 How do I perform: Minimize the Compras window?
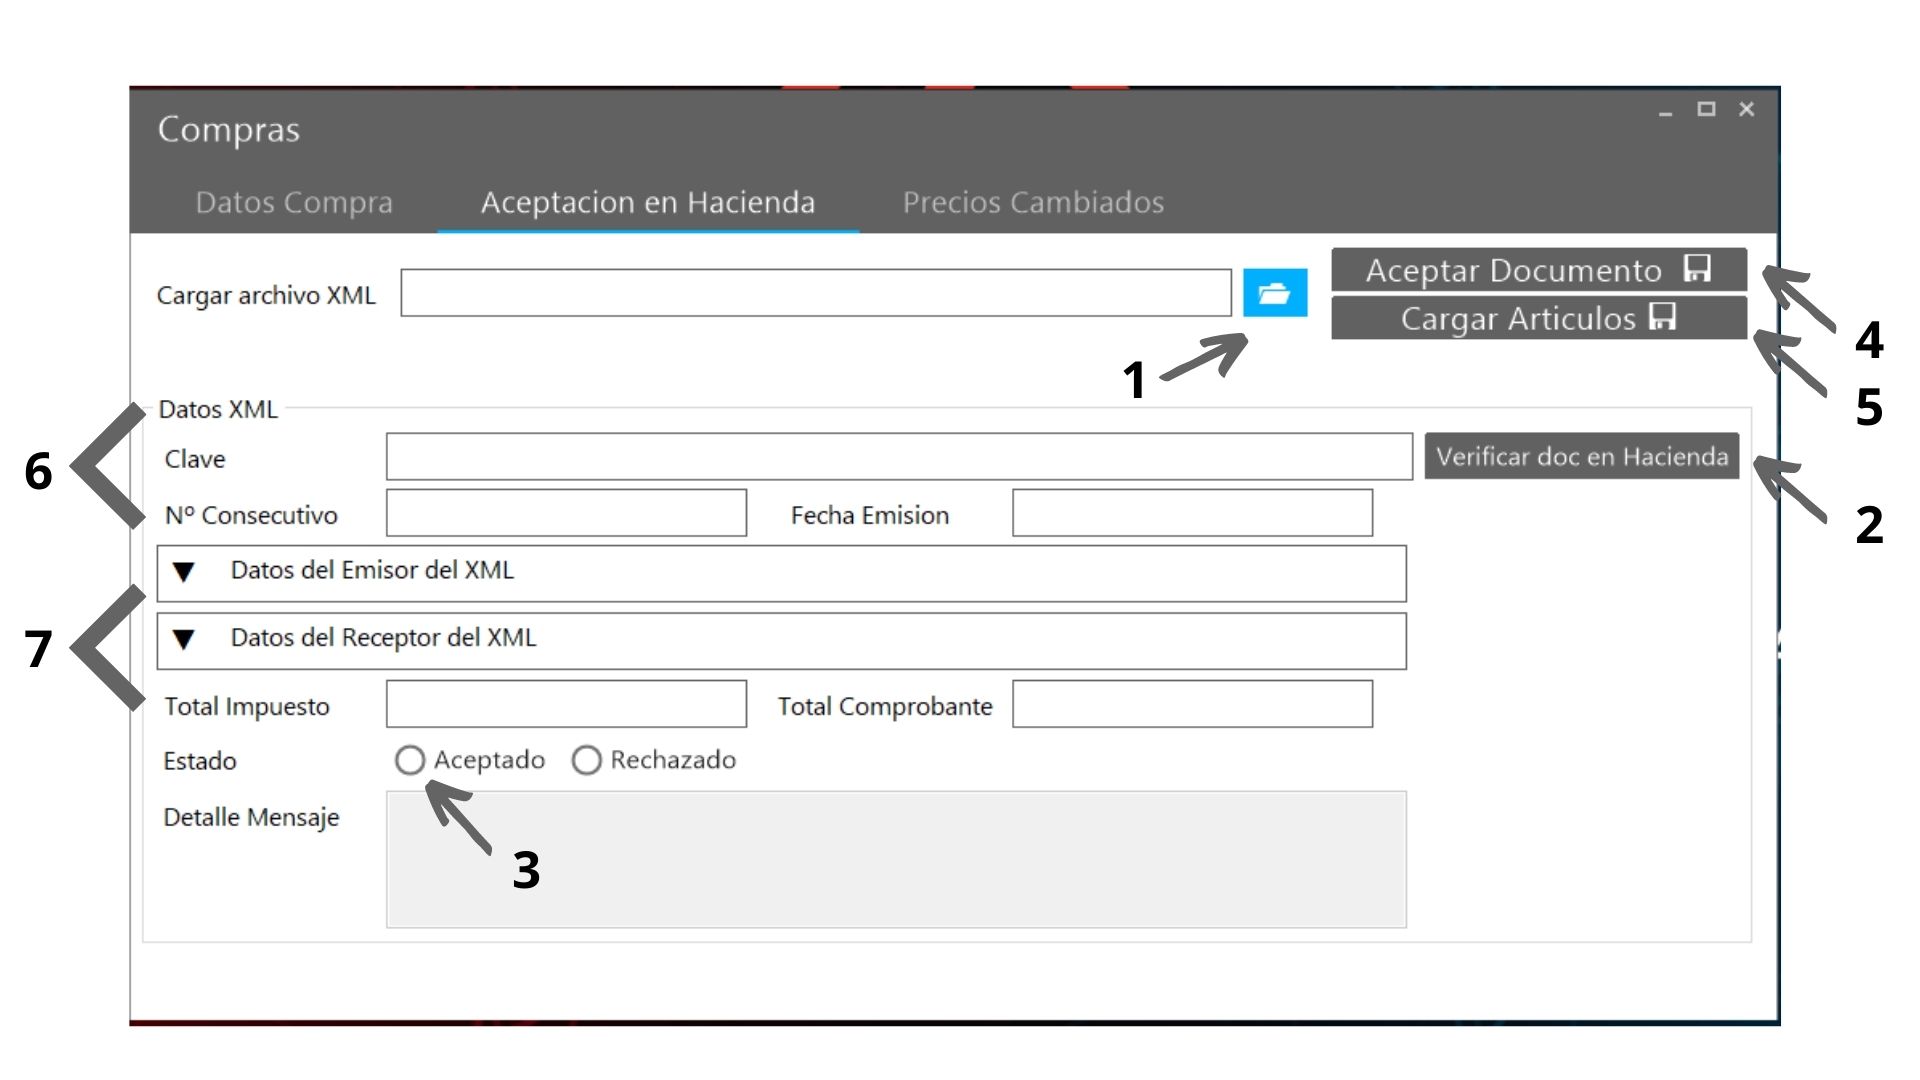(1665, 110)
